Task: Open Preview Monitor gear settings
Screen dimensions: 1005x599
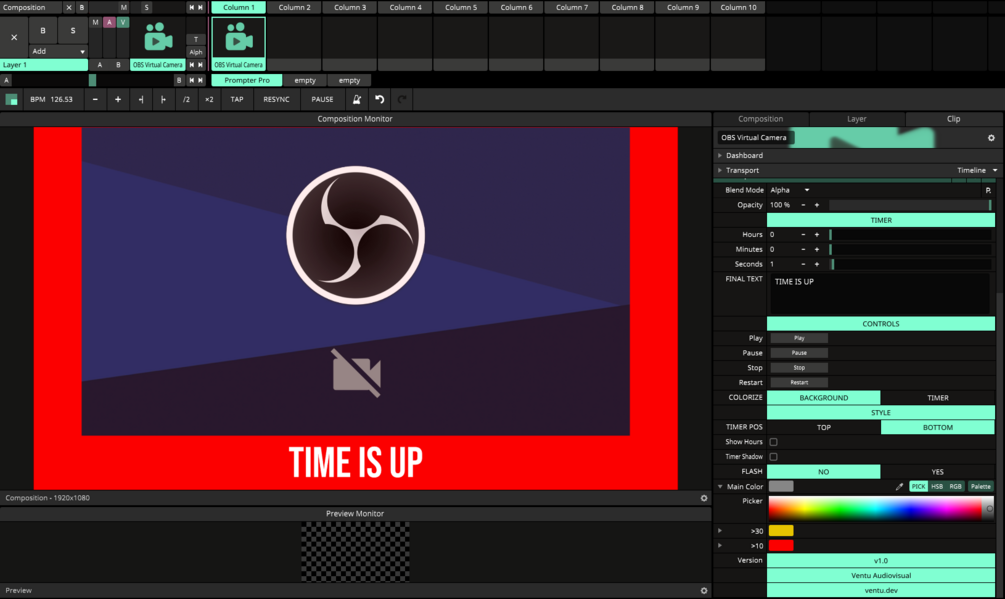Action: coord(704,591)
